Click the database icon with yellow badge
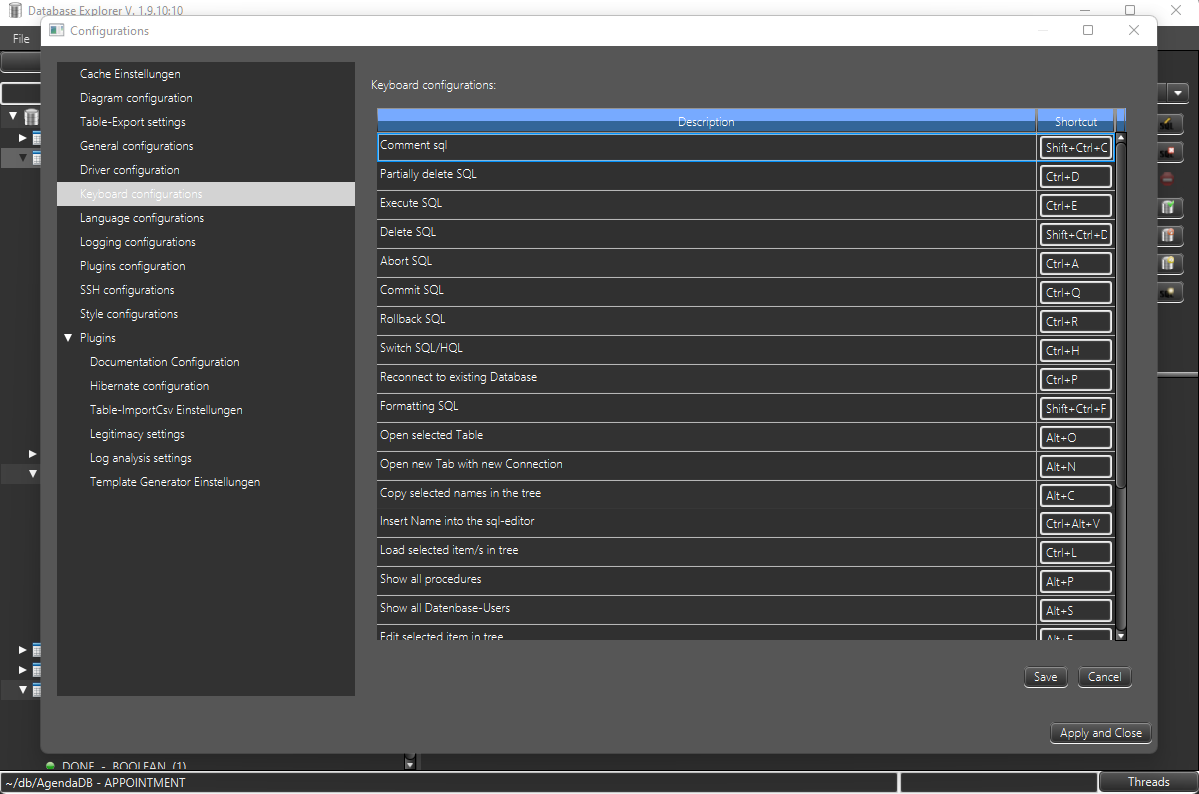1199x794 pixels. [x=1168, y=264]
